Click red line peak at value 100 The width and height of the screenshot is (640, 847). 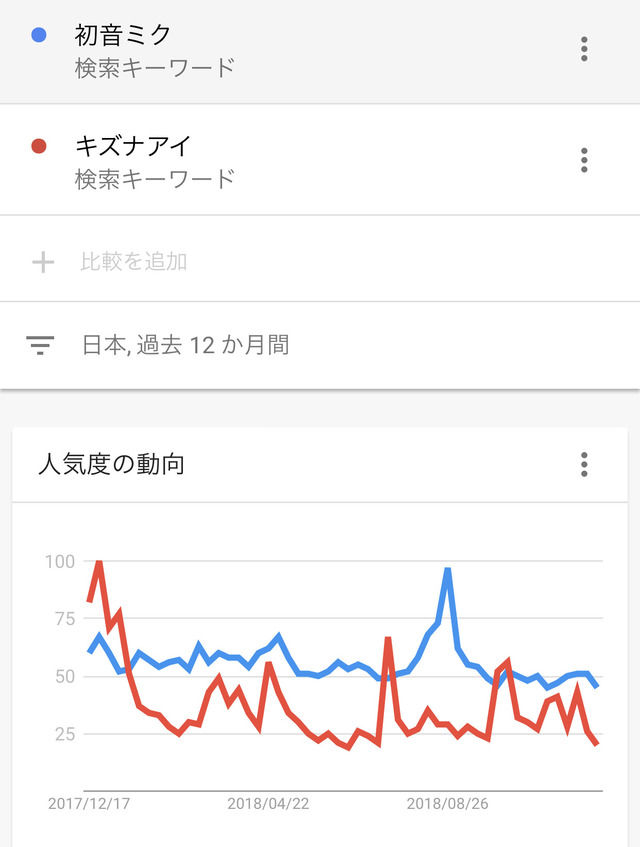(99, 562)
